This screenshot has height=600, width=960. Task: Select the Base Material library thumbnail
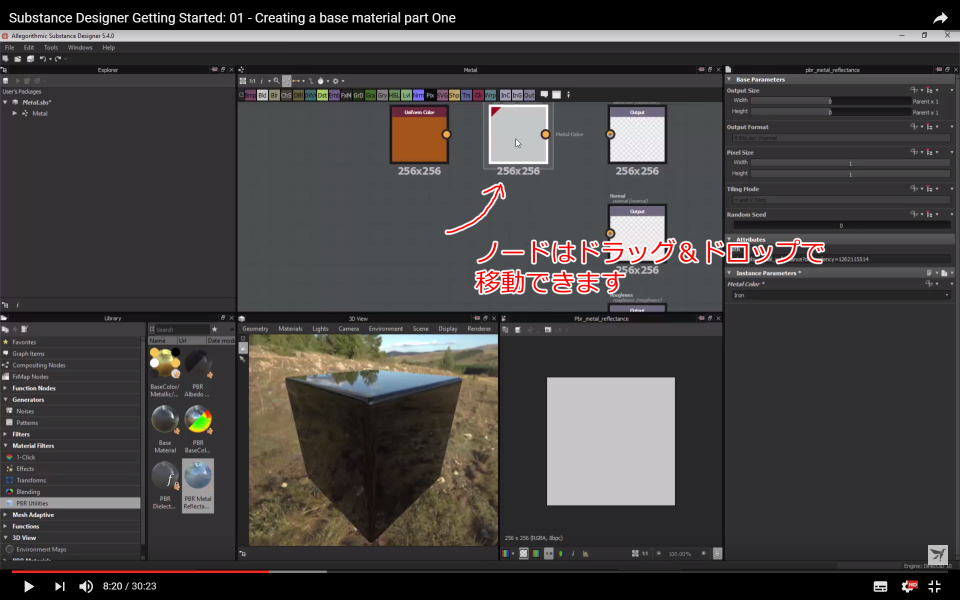[x=165, y=429]
